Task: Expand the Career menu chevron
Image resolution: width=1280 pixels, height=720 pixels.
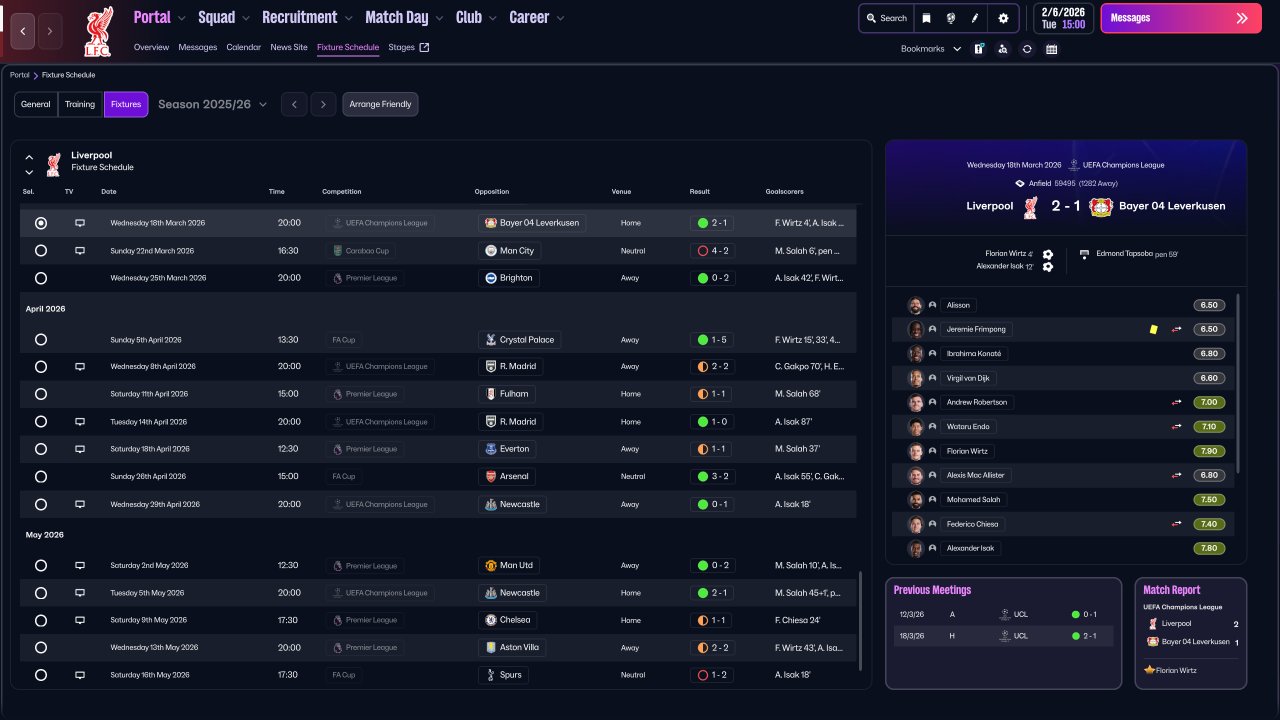Action: pos(560,18)
